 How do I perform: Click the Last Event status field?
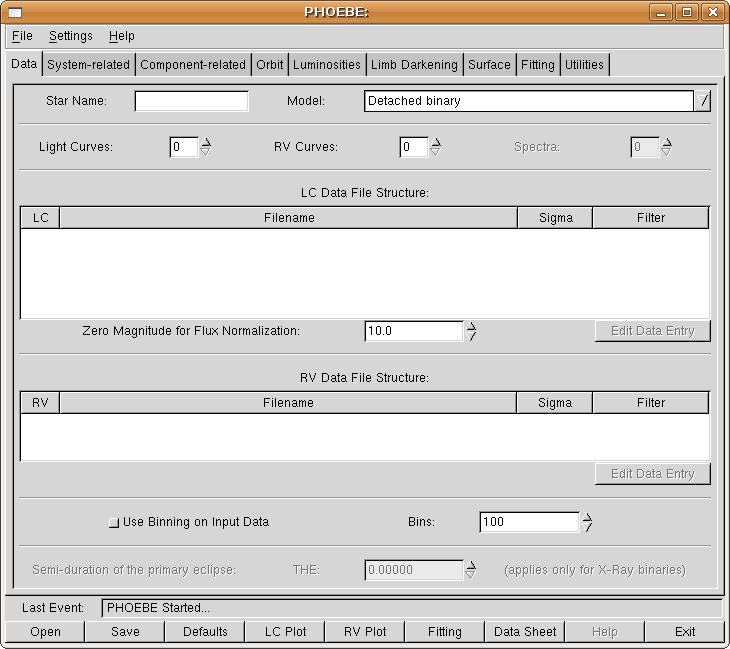(412, 608)
